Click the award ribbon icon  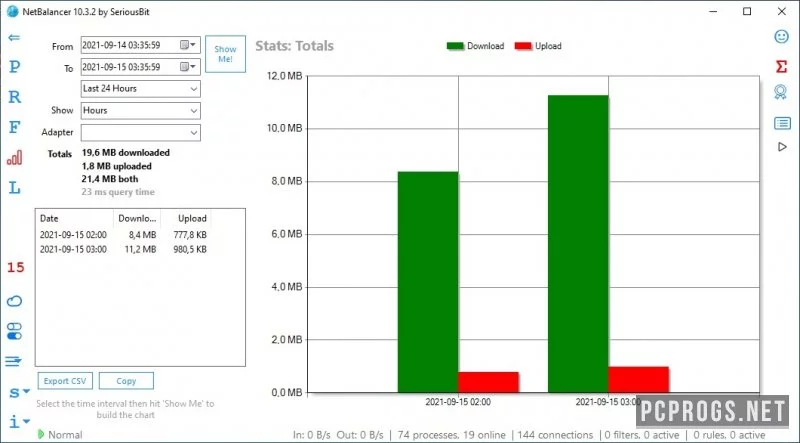click(781, 92)
